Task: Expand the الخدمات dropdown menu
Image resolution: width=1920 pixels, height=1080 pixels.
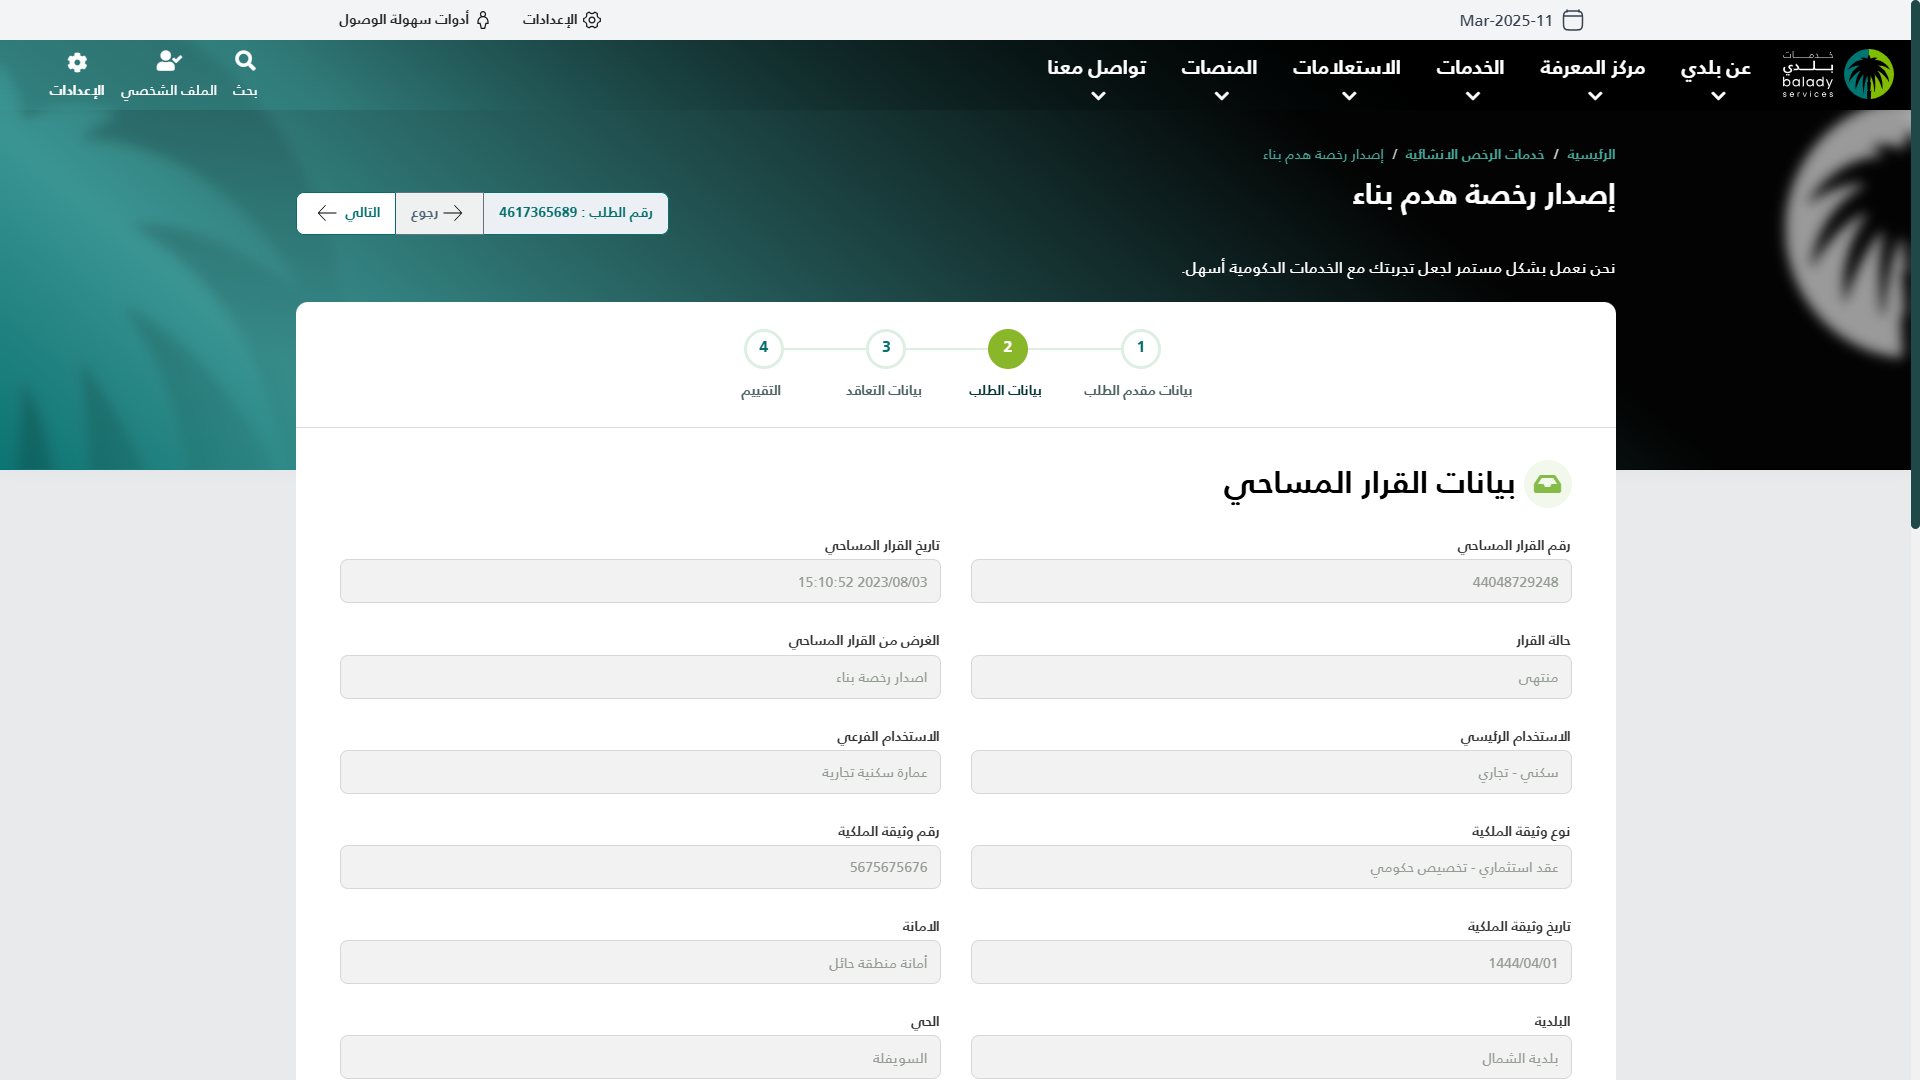Action: [x=1470, y=78]
